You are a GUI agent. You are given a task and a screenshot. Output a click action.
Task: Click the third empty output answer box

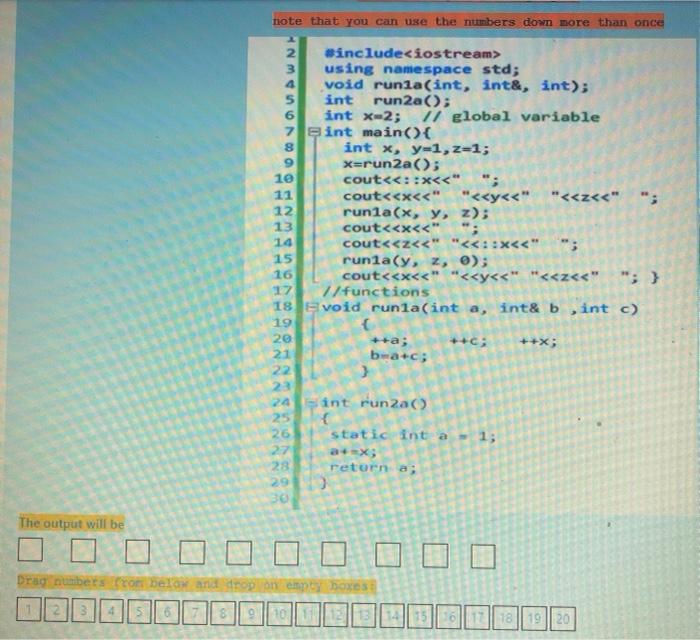(x=137, y=551)
